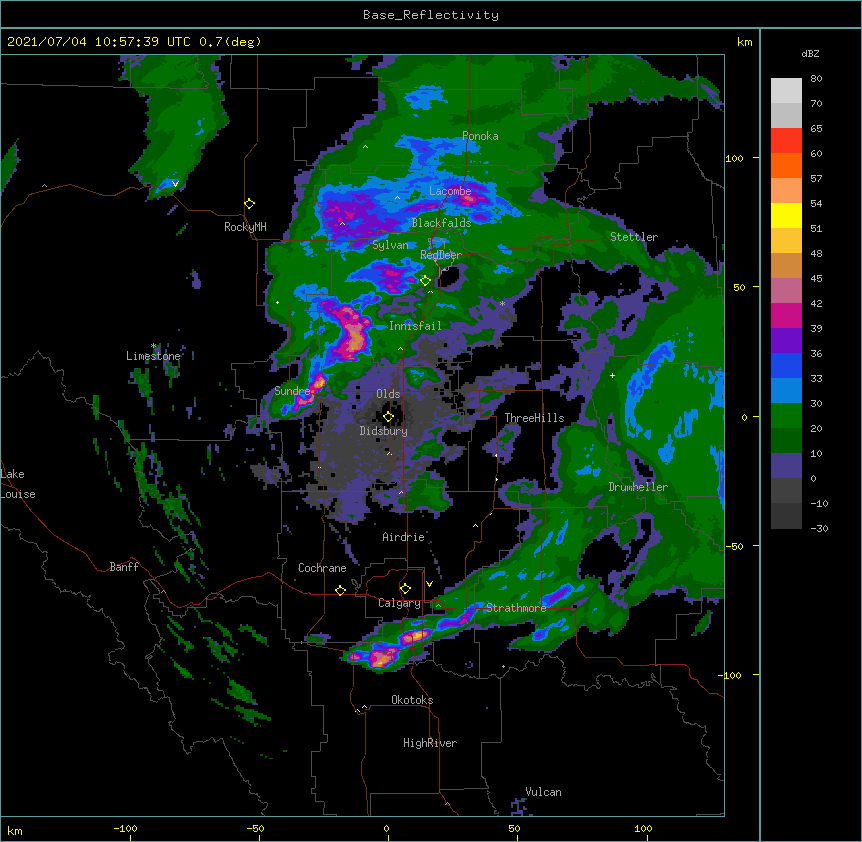Click the Base_Reflectivity title text
The width and height of the screenshot is (862, 842).
[x=431, y=15]
